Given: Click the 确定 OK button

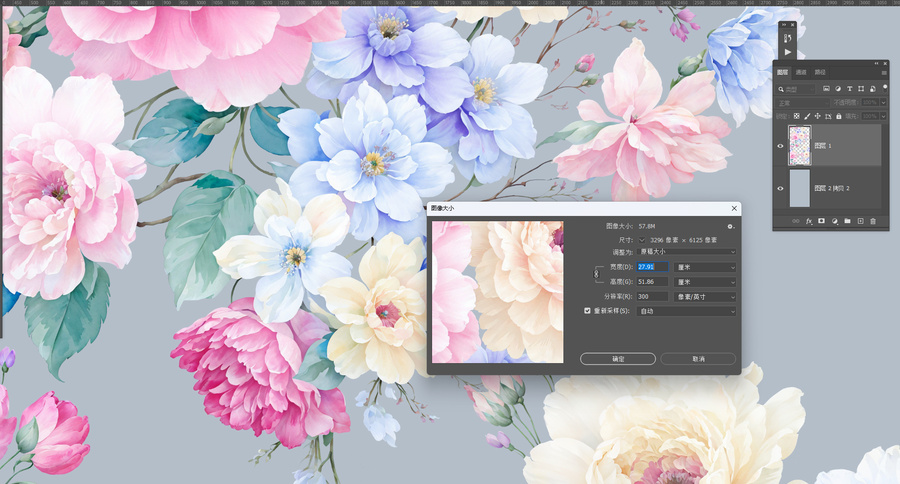Looking at the screenshot, I should [x=618, y=359].
